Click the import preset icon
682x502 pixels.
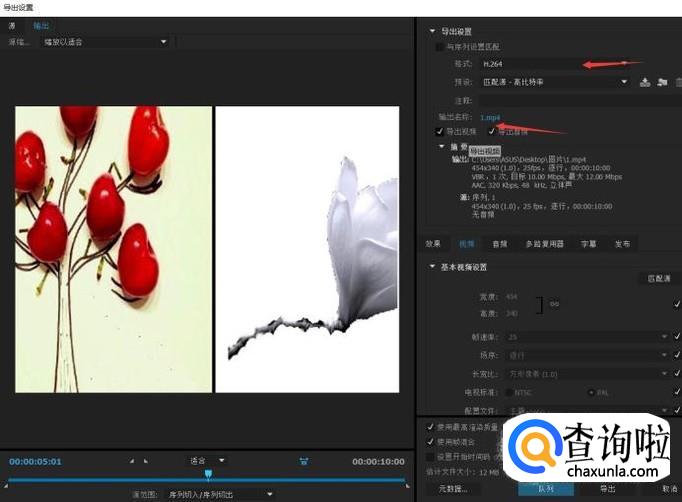[661, 82]
